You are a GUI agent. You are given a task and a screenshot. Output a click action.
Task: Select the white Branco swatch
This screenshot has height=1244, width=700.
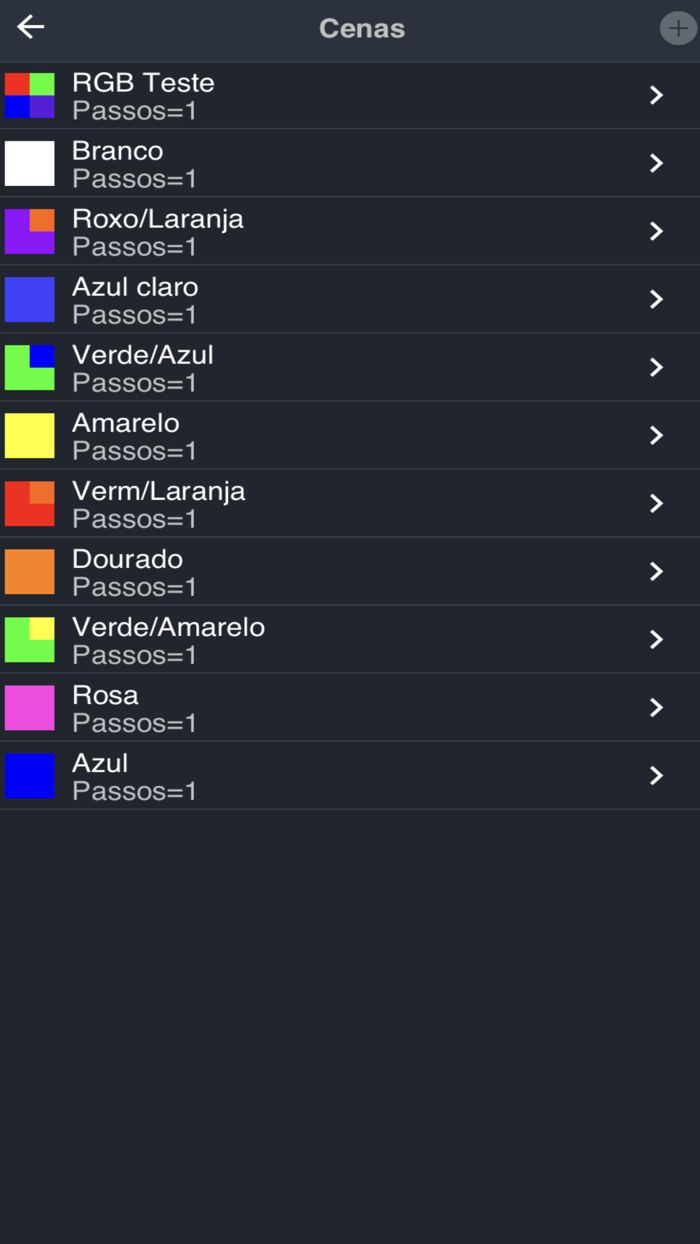point(29,163)
